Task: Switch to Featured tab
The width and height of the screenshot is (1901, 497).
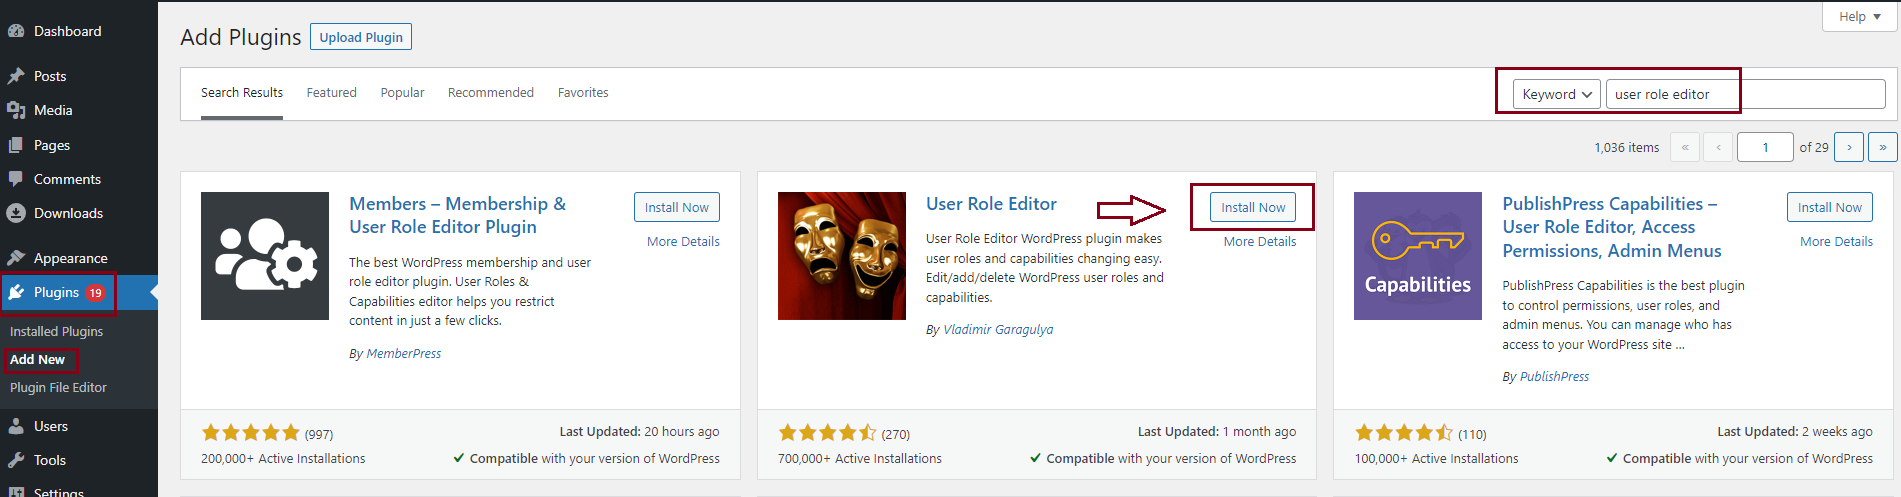Action: coord(332,93)
